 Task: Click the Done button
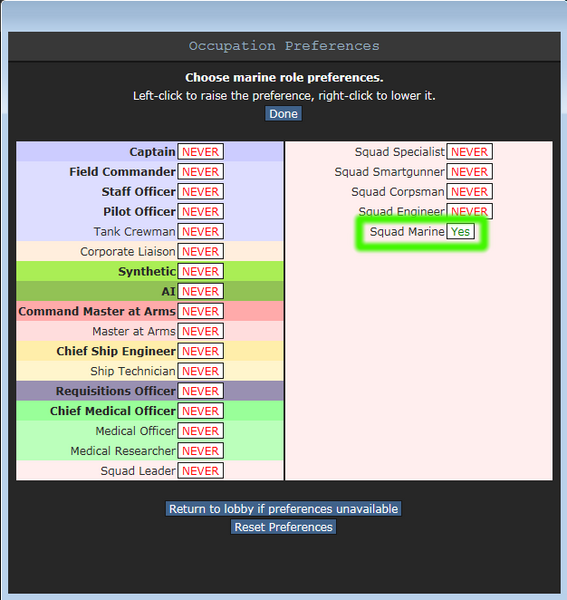point(284,114)
